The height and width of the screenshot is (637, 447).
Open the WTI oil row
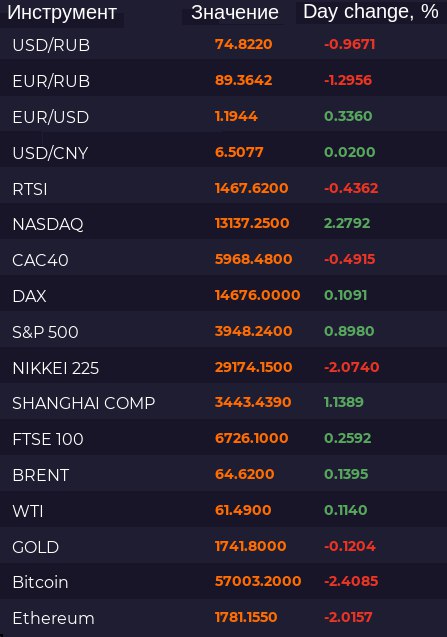tap(224, 511)
